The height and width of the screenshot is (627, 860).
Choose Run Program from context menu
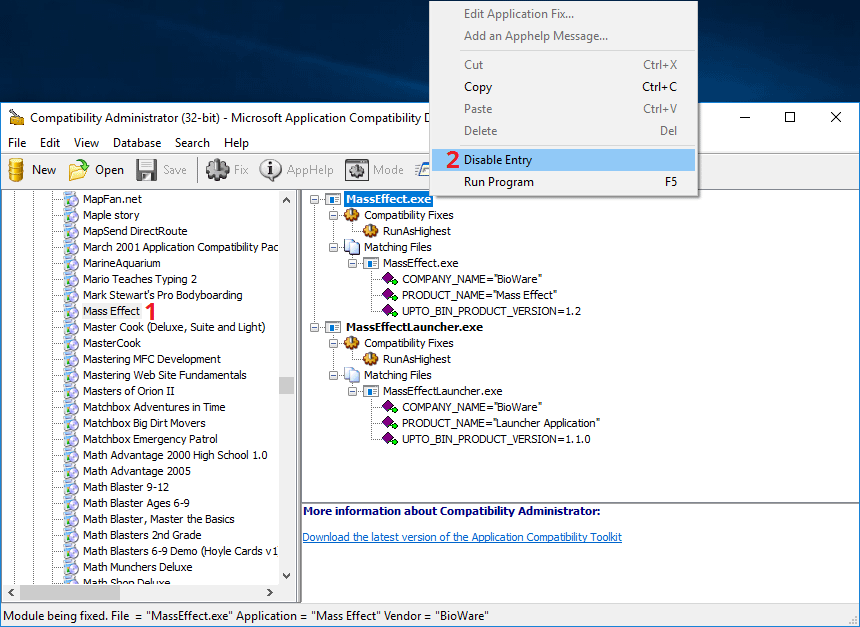coord(498,182)
